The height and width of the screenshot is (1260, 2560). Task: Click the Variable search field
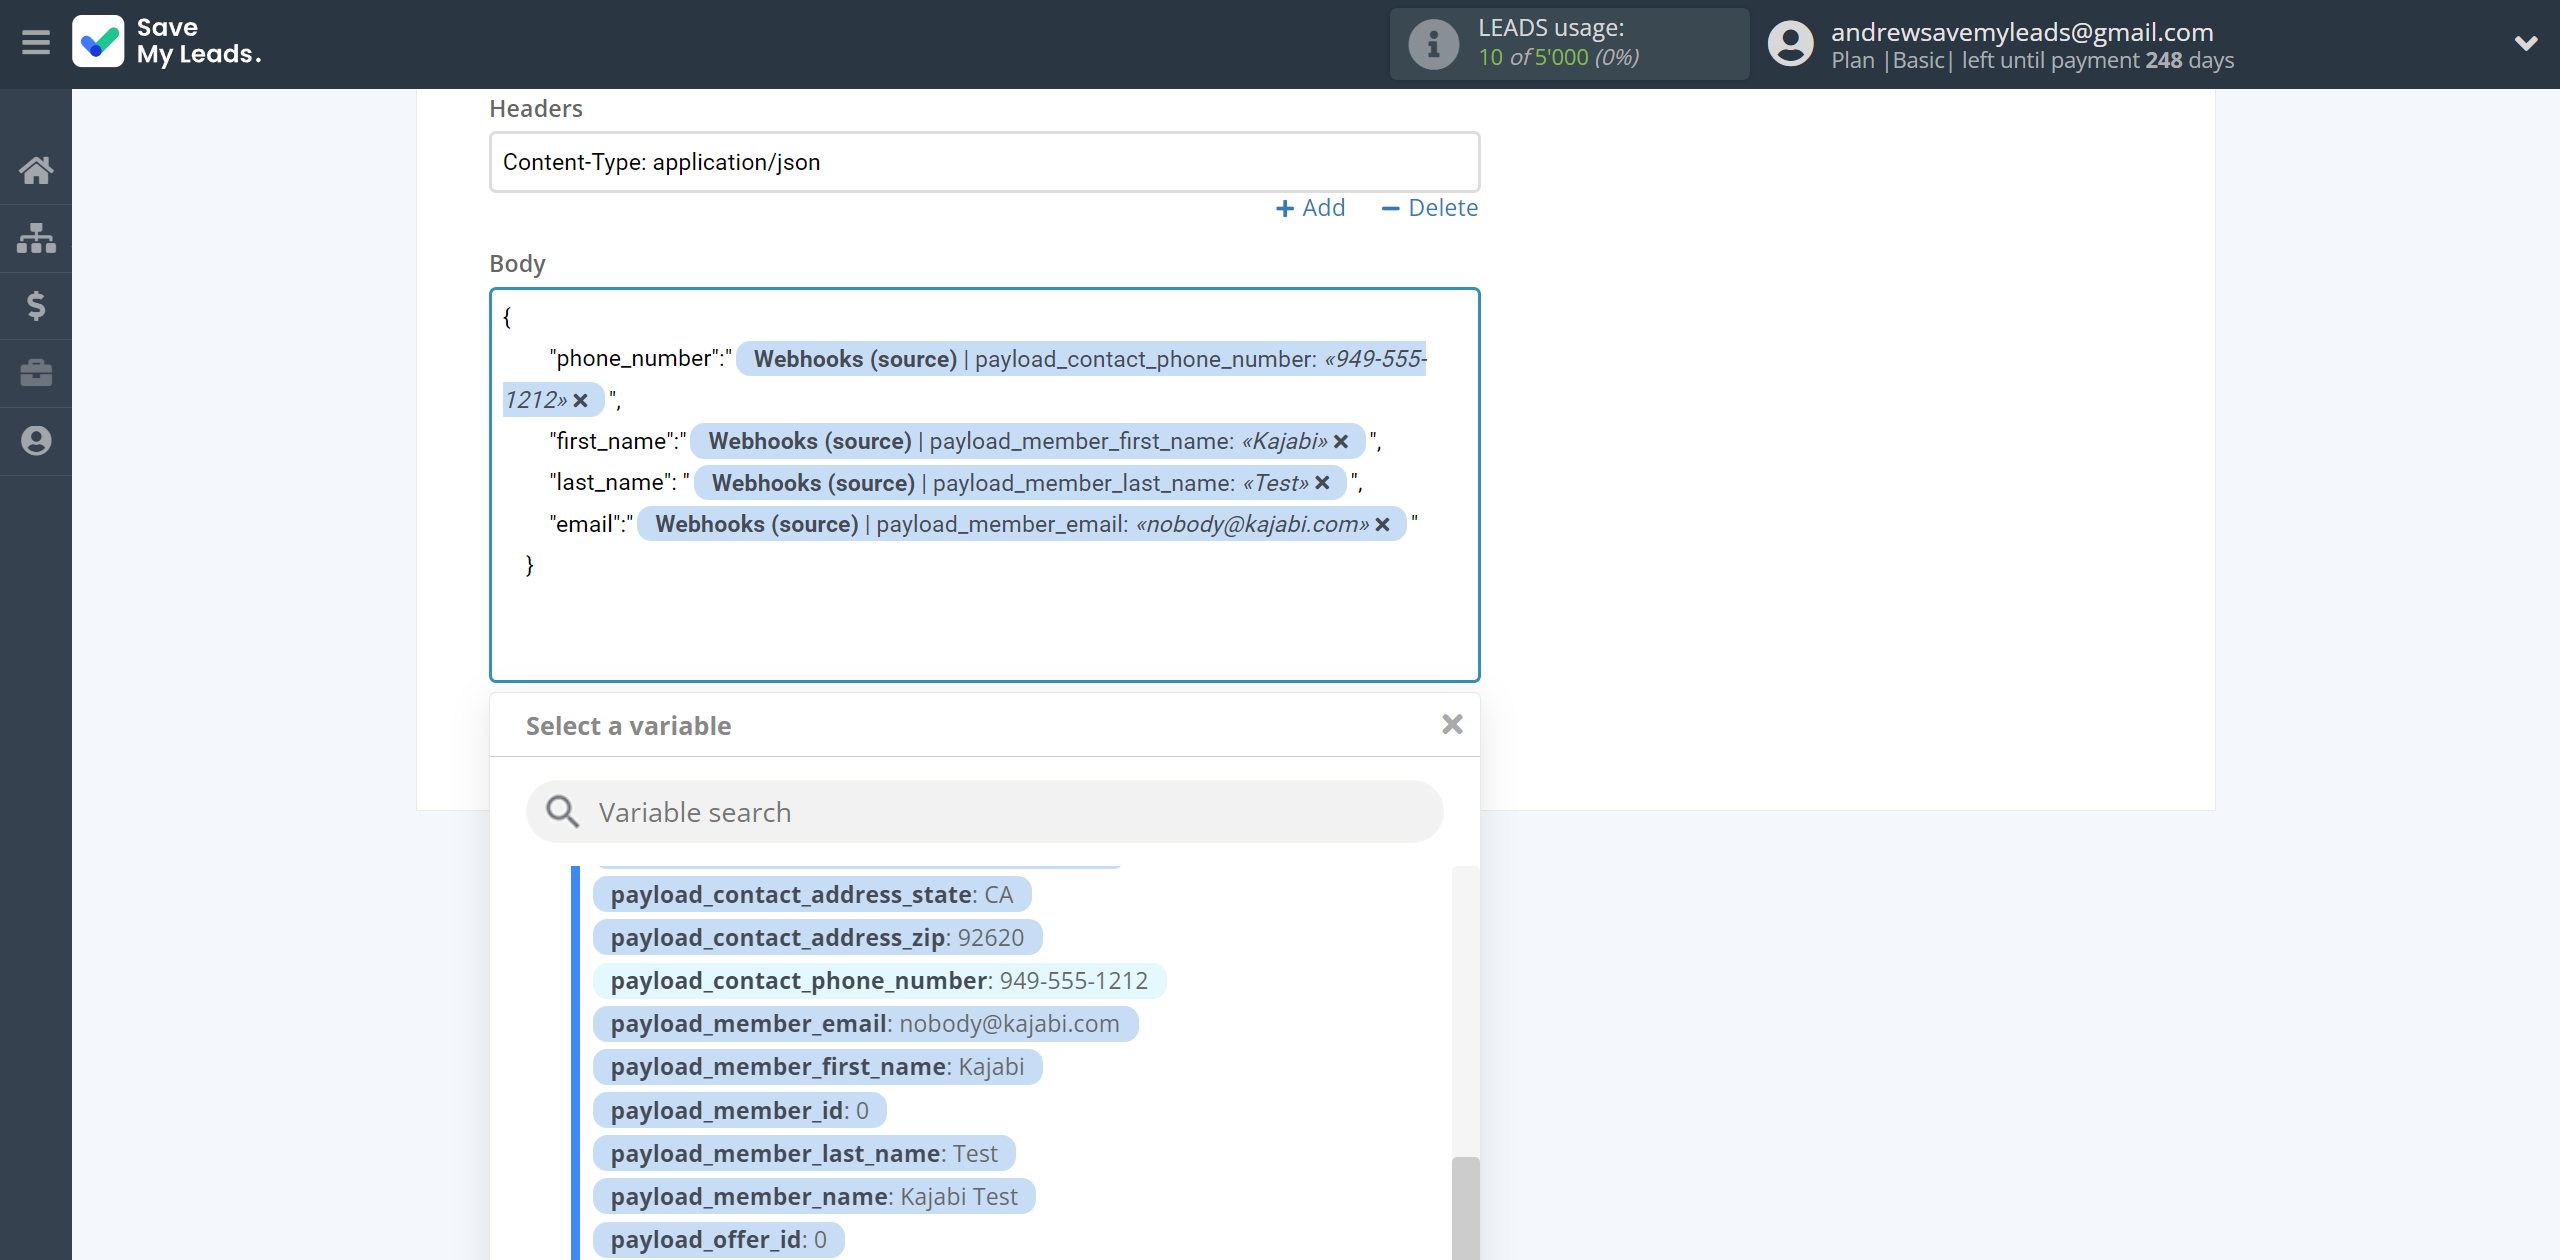pos(984,812)
